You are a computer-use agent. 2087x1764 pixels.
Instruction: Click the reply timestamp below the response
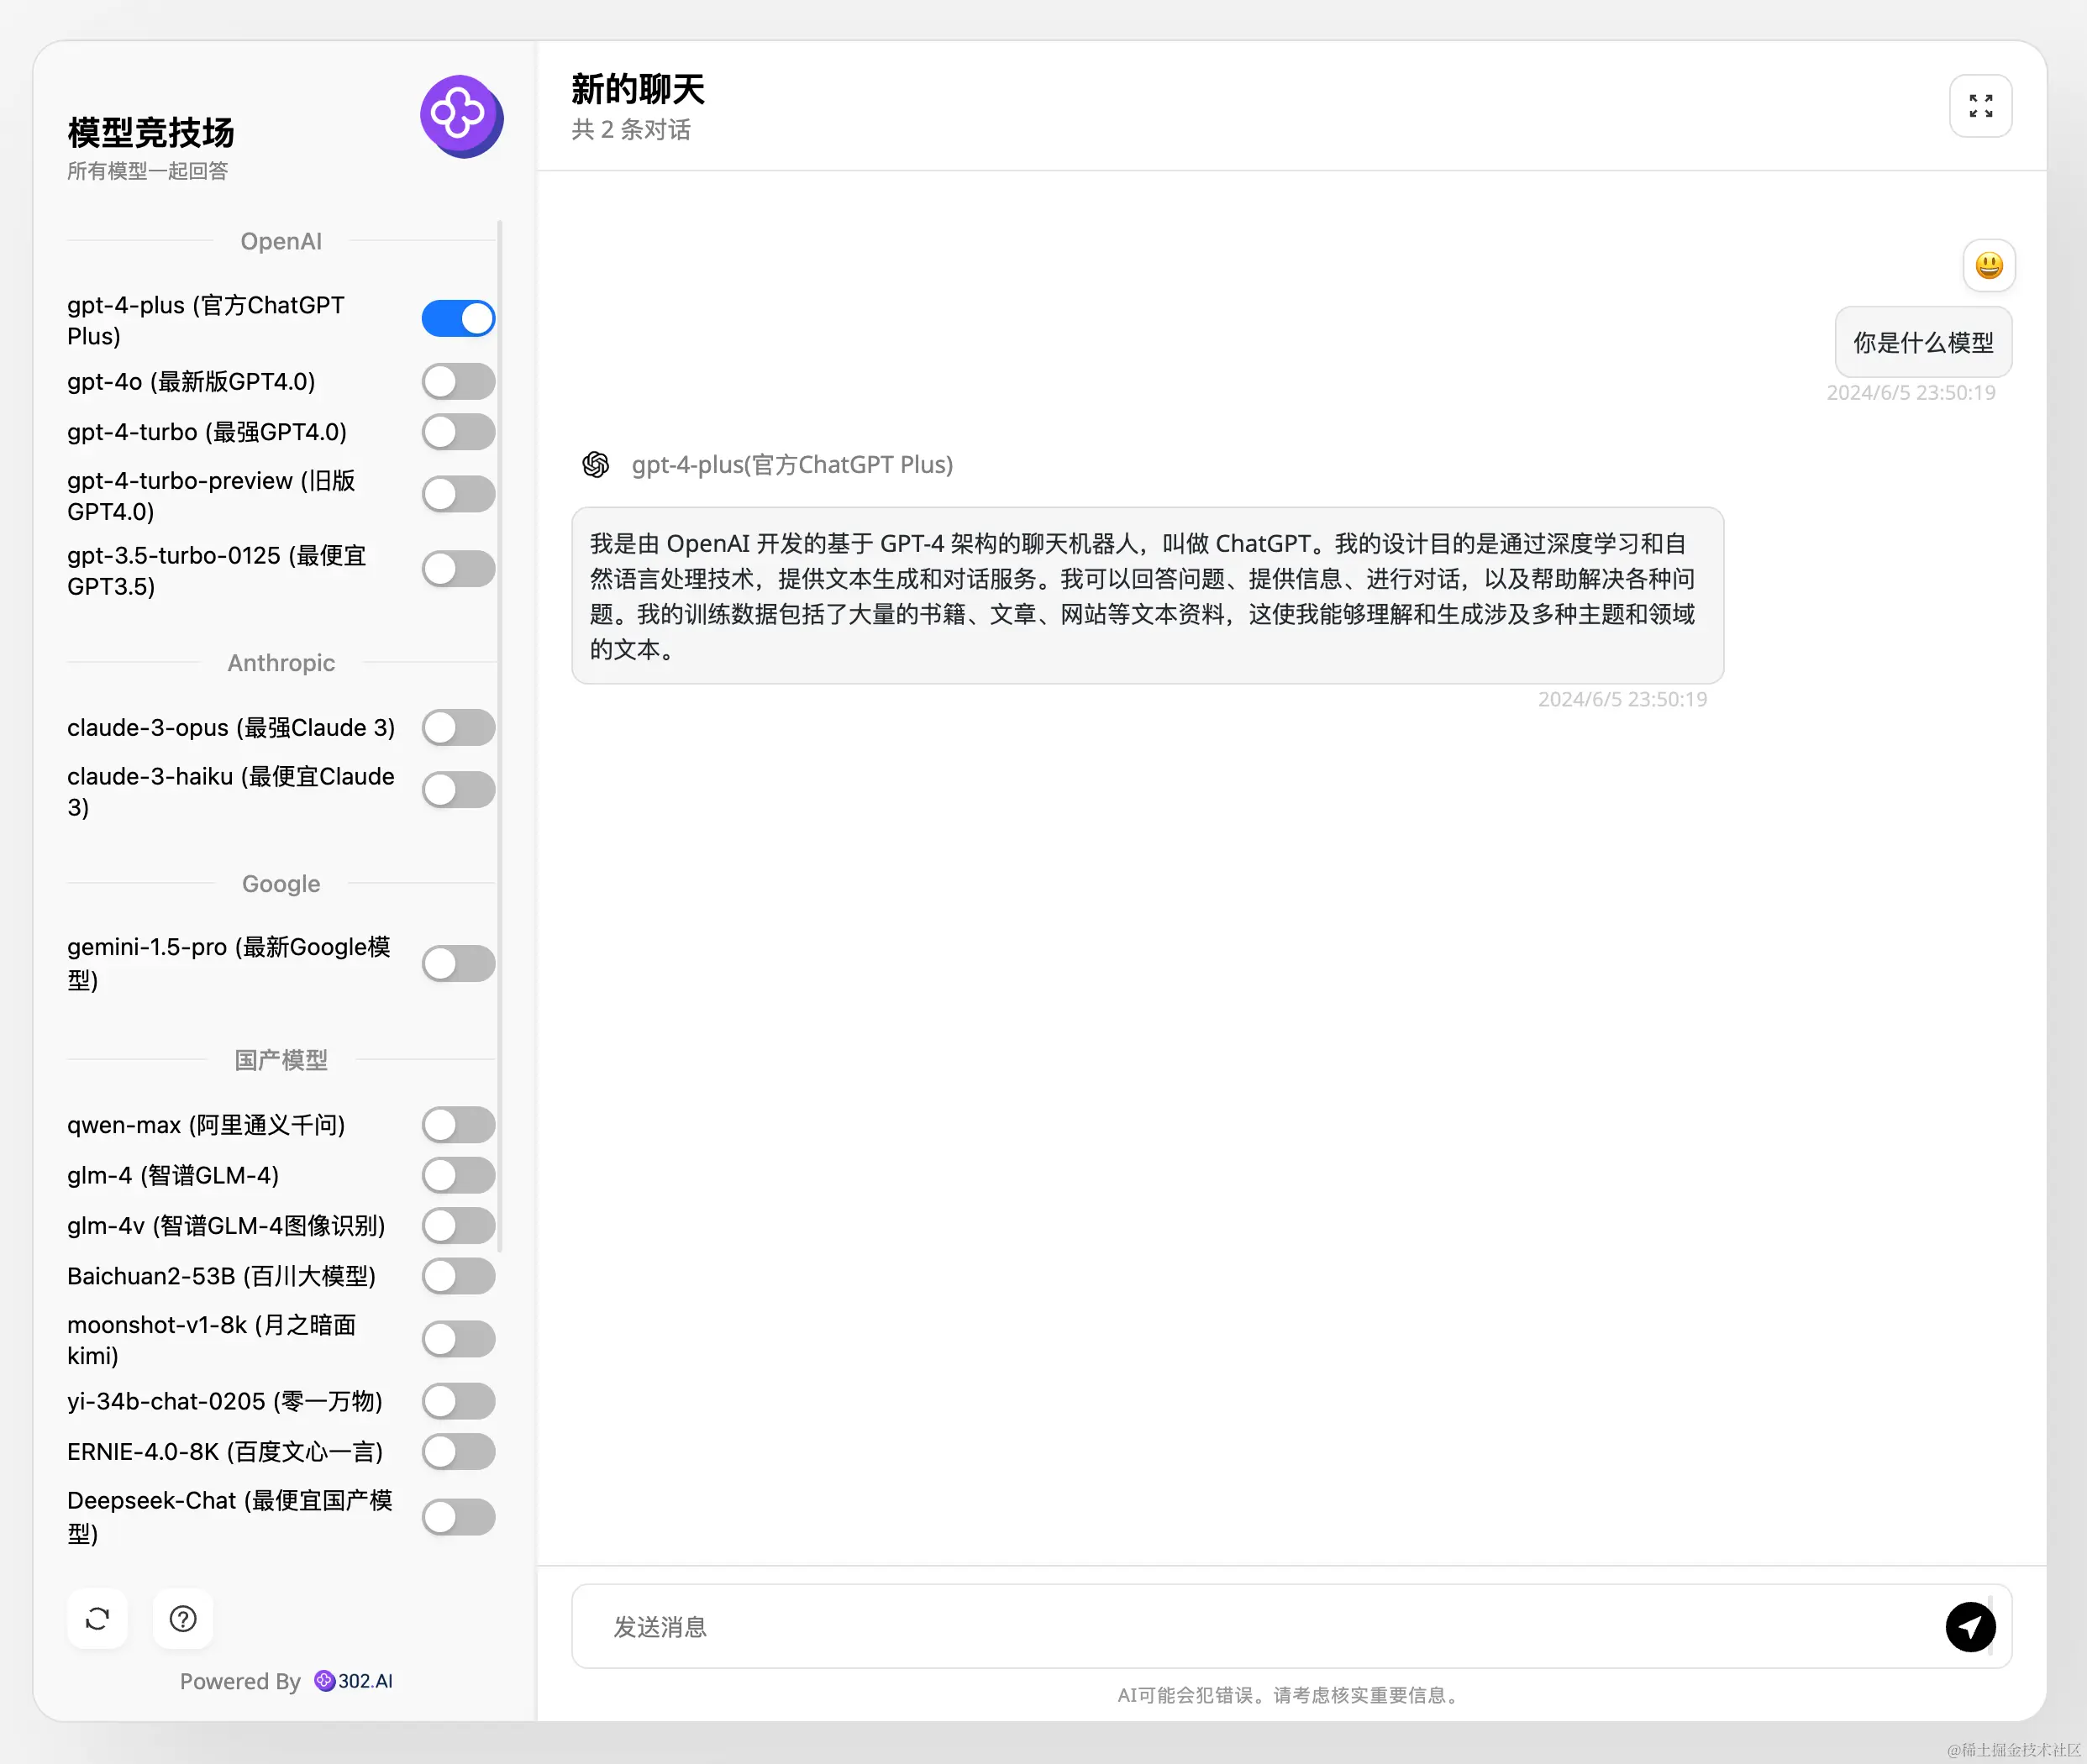[1622, 699]
